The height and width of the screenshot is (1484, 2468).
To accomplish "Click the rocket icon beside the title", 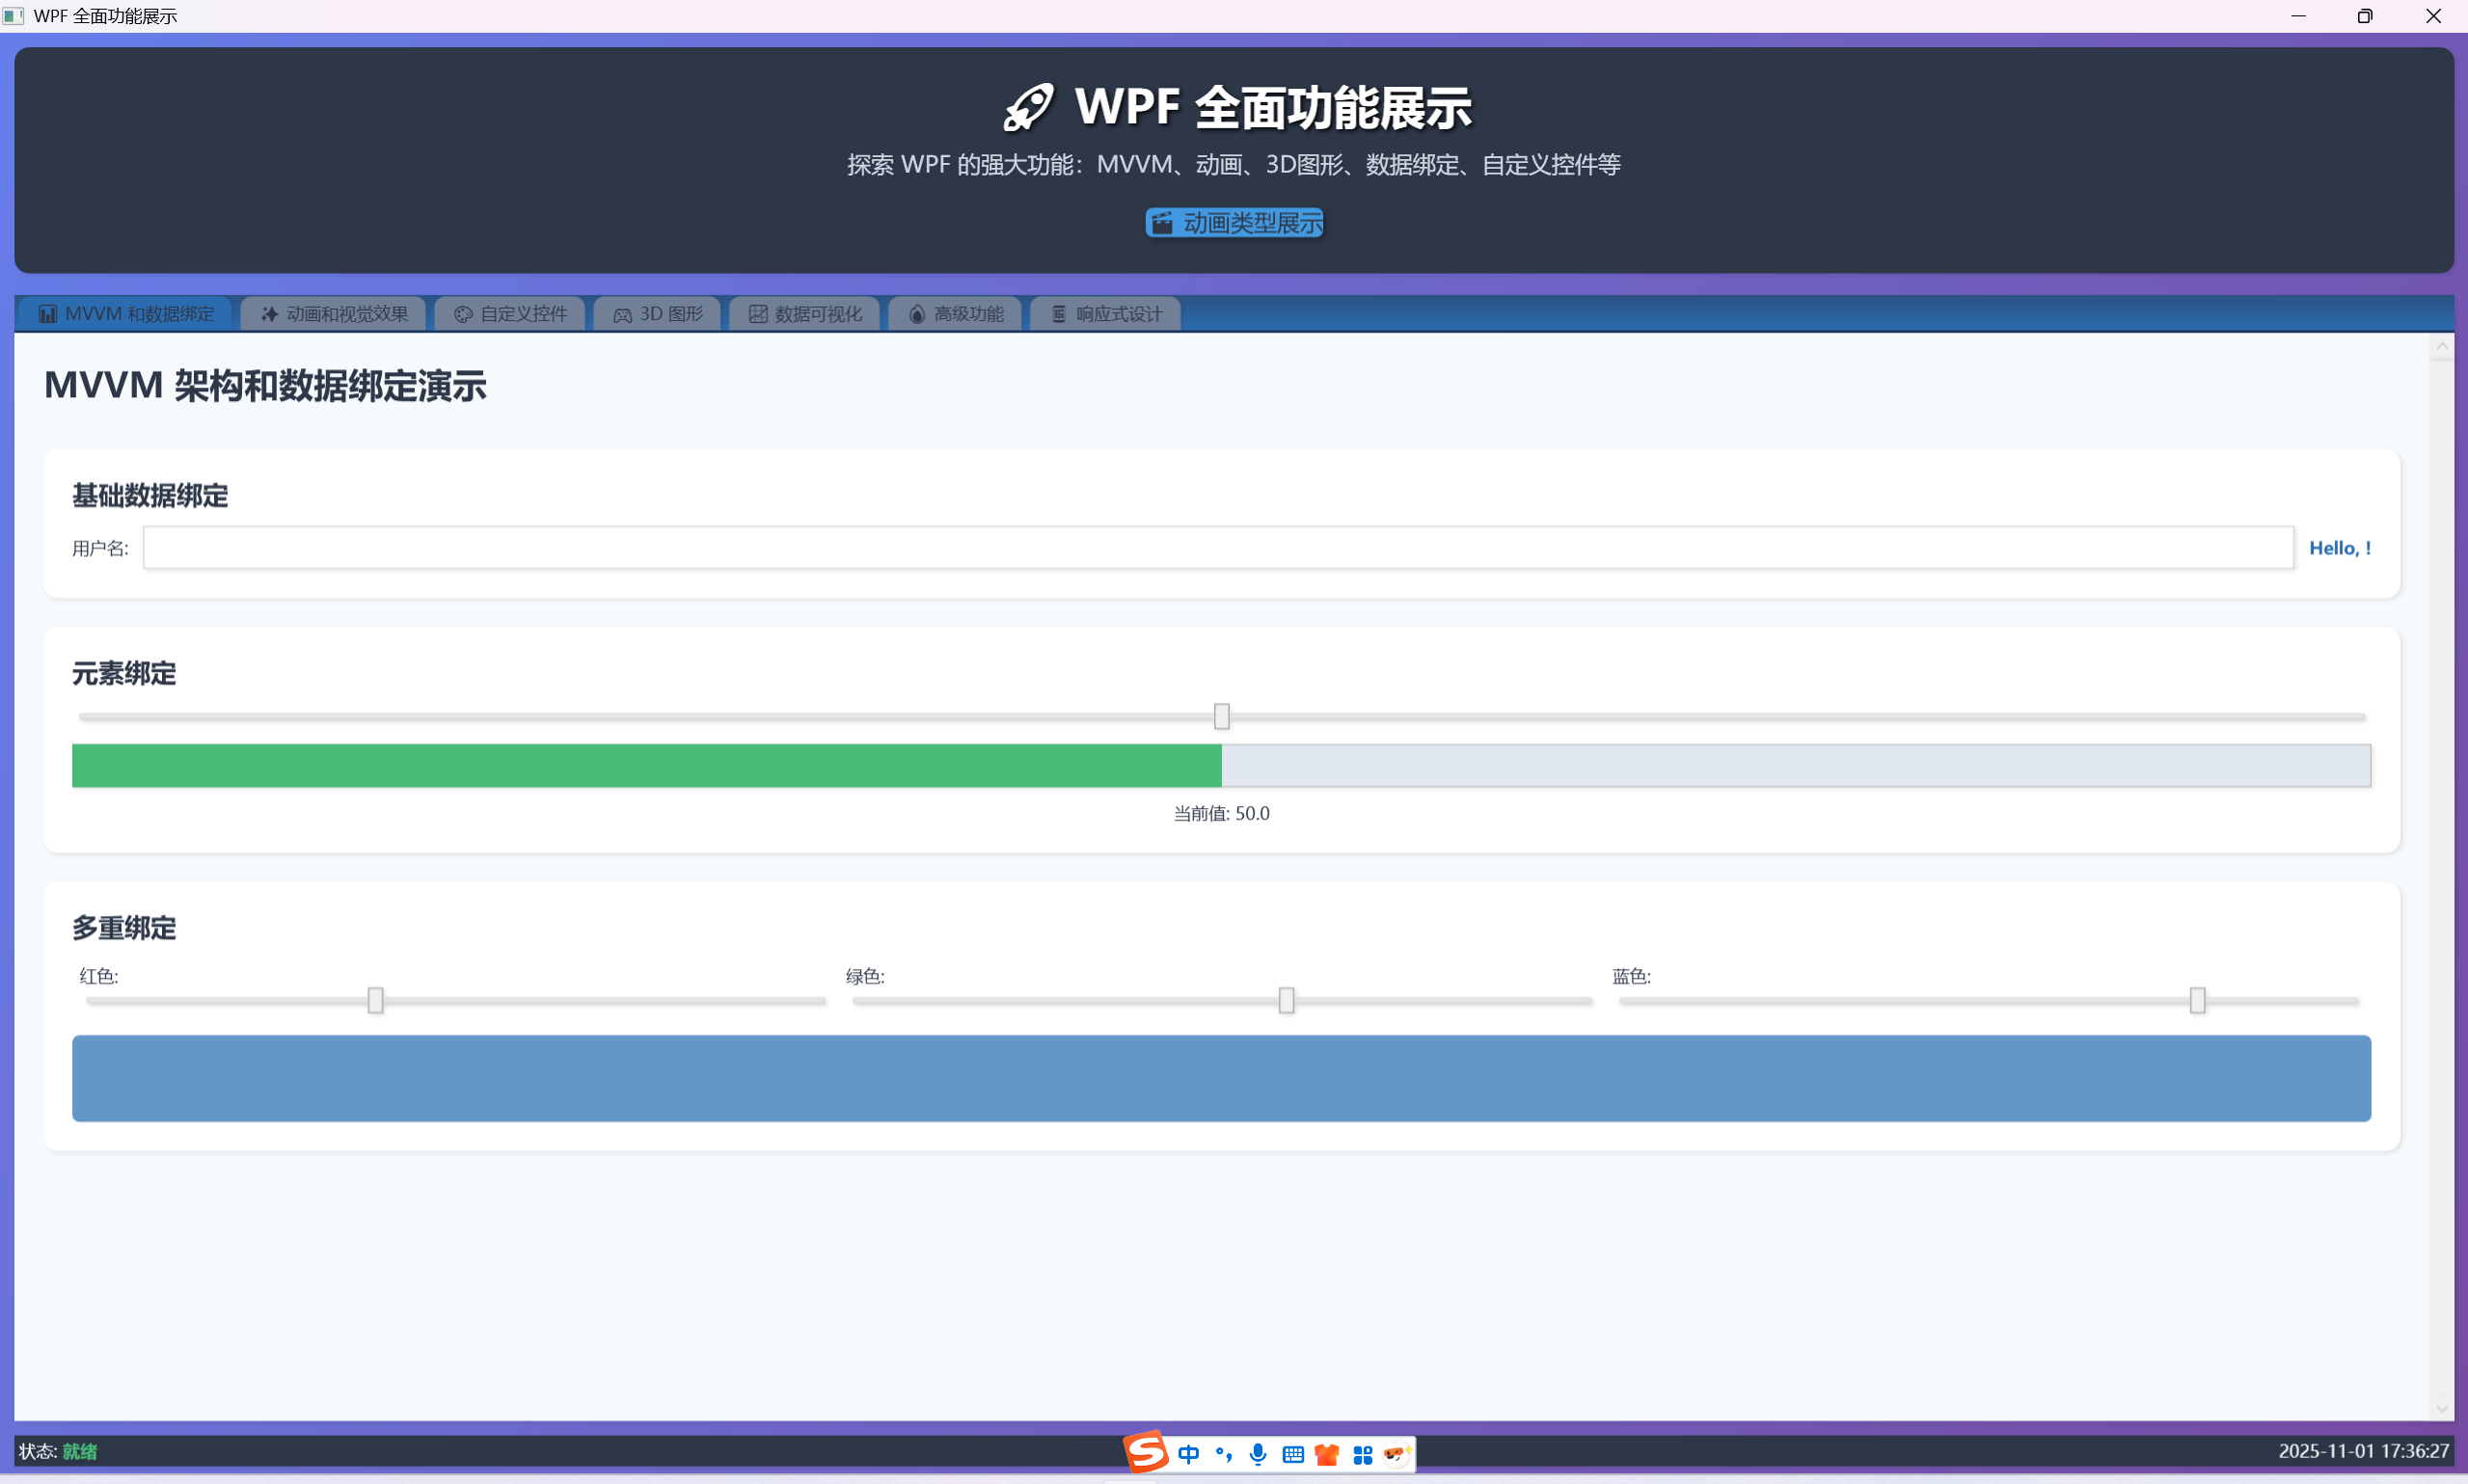I will pos(1028,107).
